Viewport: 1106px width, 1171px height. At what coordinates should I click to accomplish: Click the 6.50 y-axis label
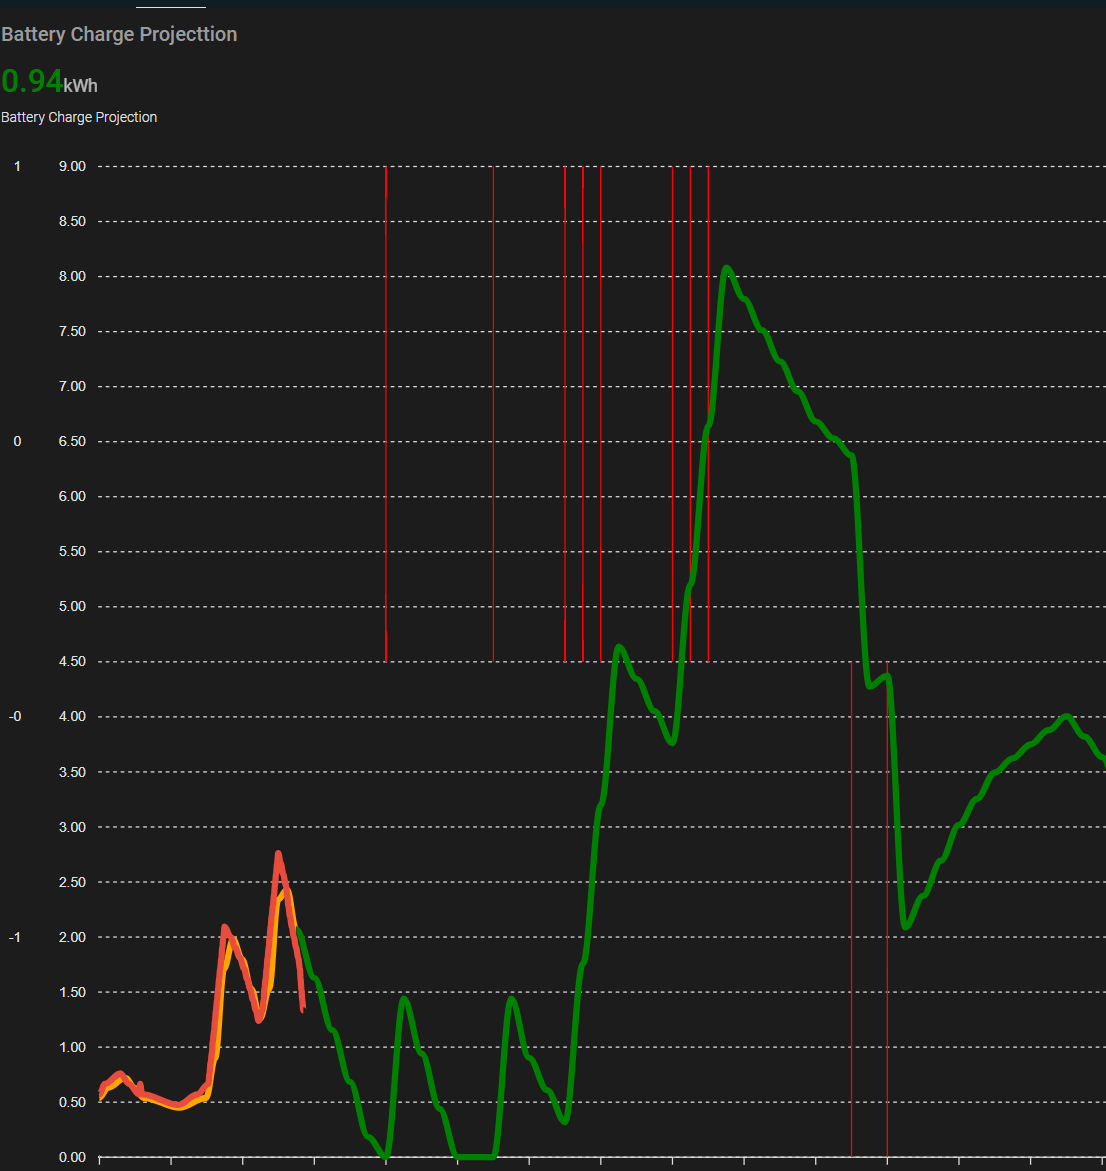click(72, 441)
